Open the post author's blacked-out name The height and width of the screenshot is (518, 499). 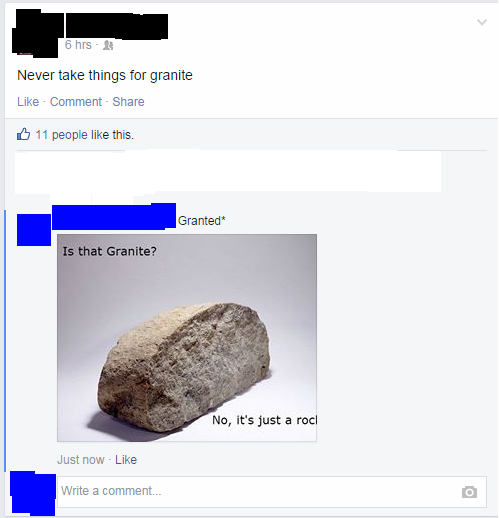point(117,26)
